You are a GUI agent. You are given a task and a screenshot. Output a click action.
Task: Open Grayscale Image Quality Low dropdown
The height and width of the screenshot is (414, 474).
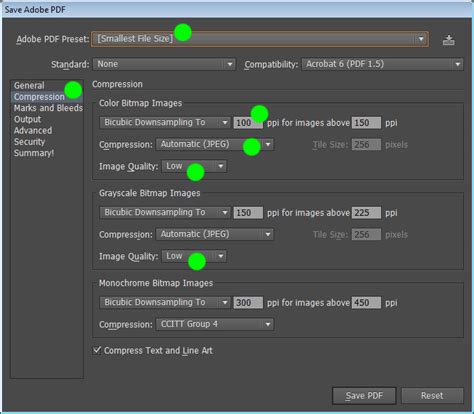tap(194, 256)
